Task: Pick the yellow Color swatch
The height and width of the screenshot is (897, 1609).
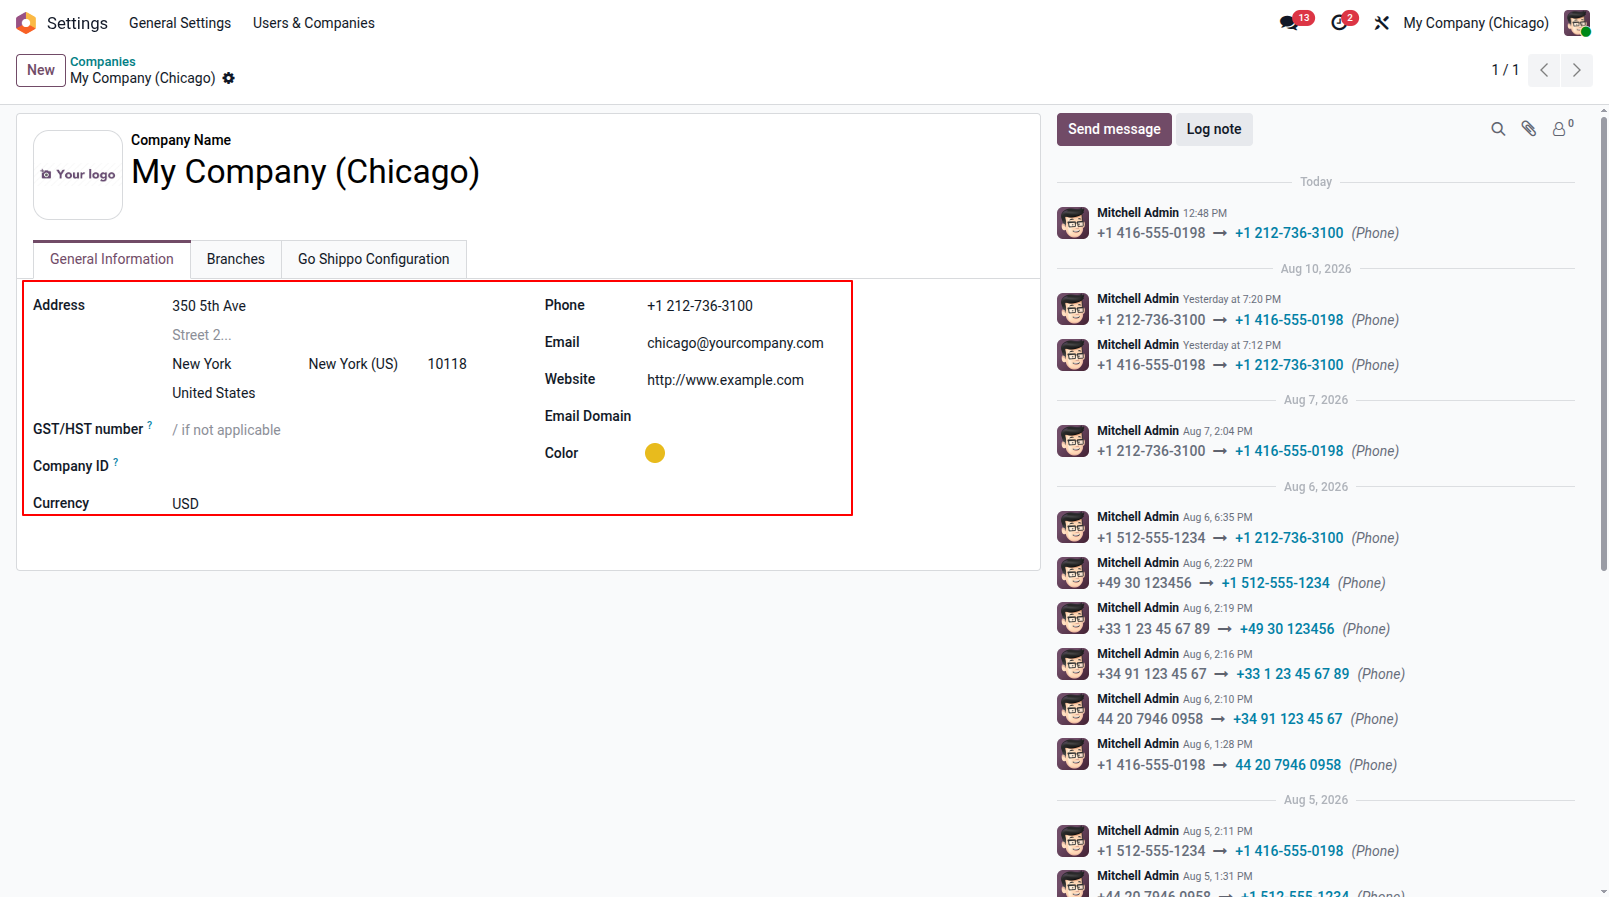Action: point(655,453)
